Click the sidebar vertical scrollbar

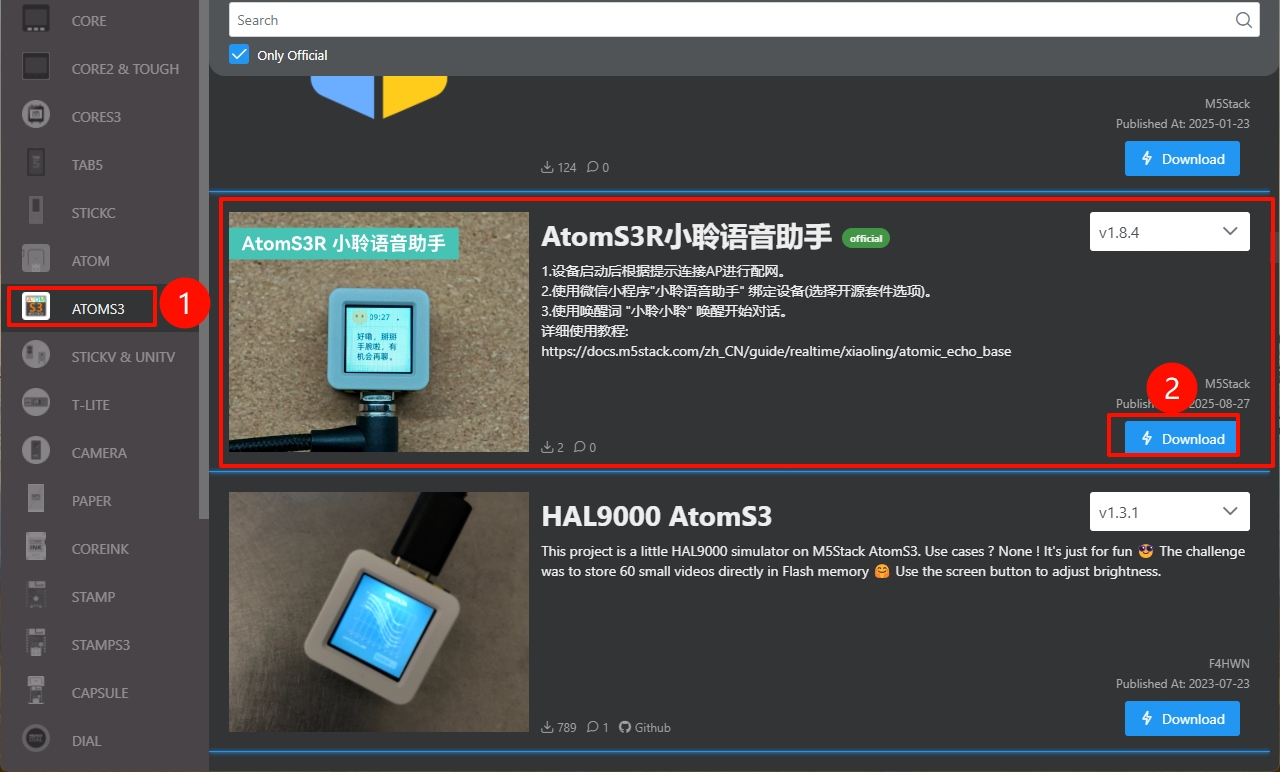tap(204, 260)
